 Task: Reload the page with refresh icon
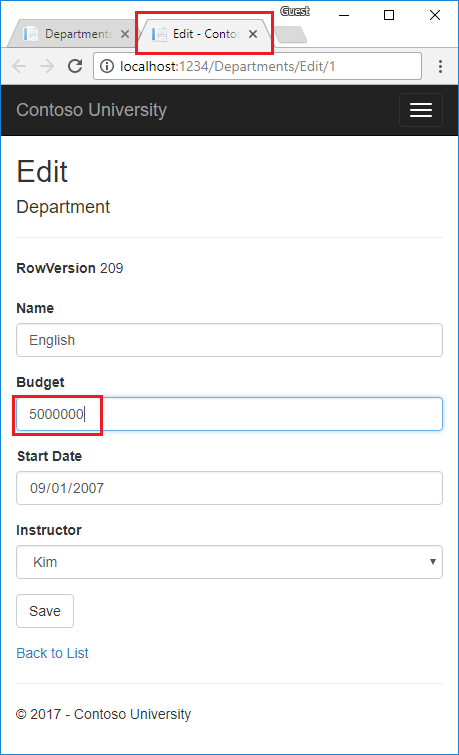tap(75, 66)
